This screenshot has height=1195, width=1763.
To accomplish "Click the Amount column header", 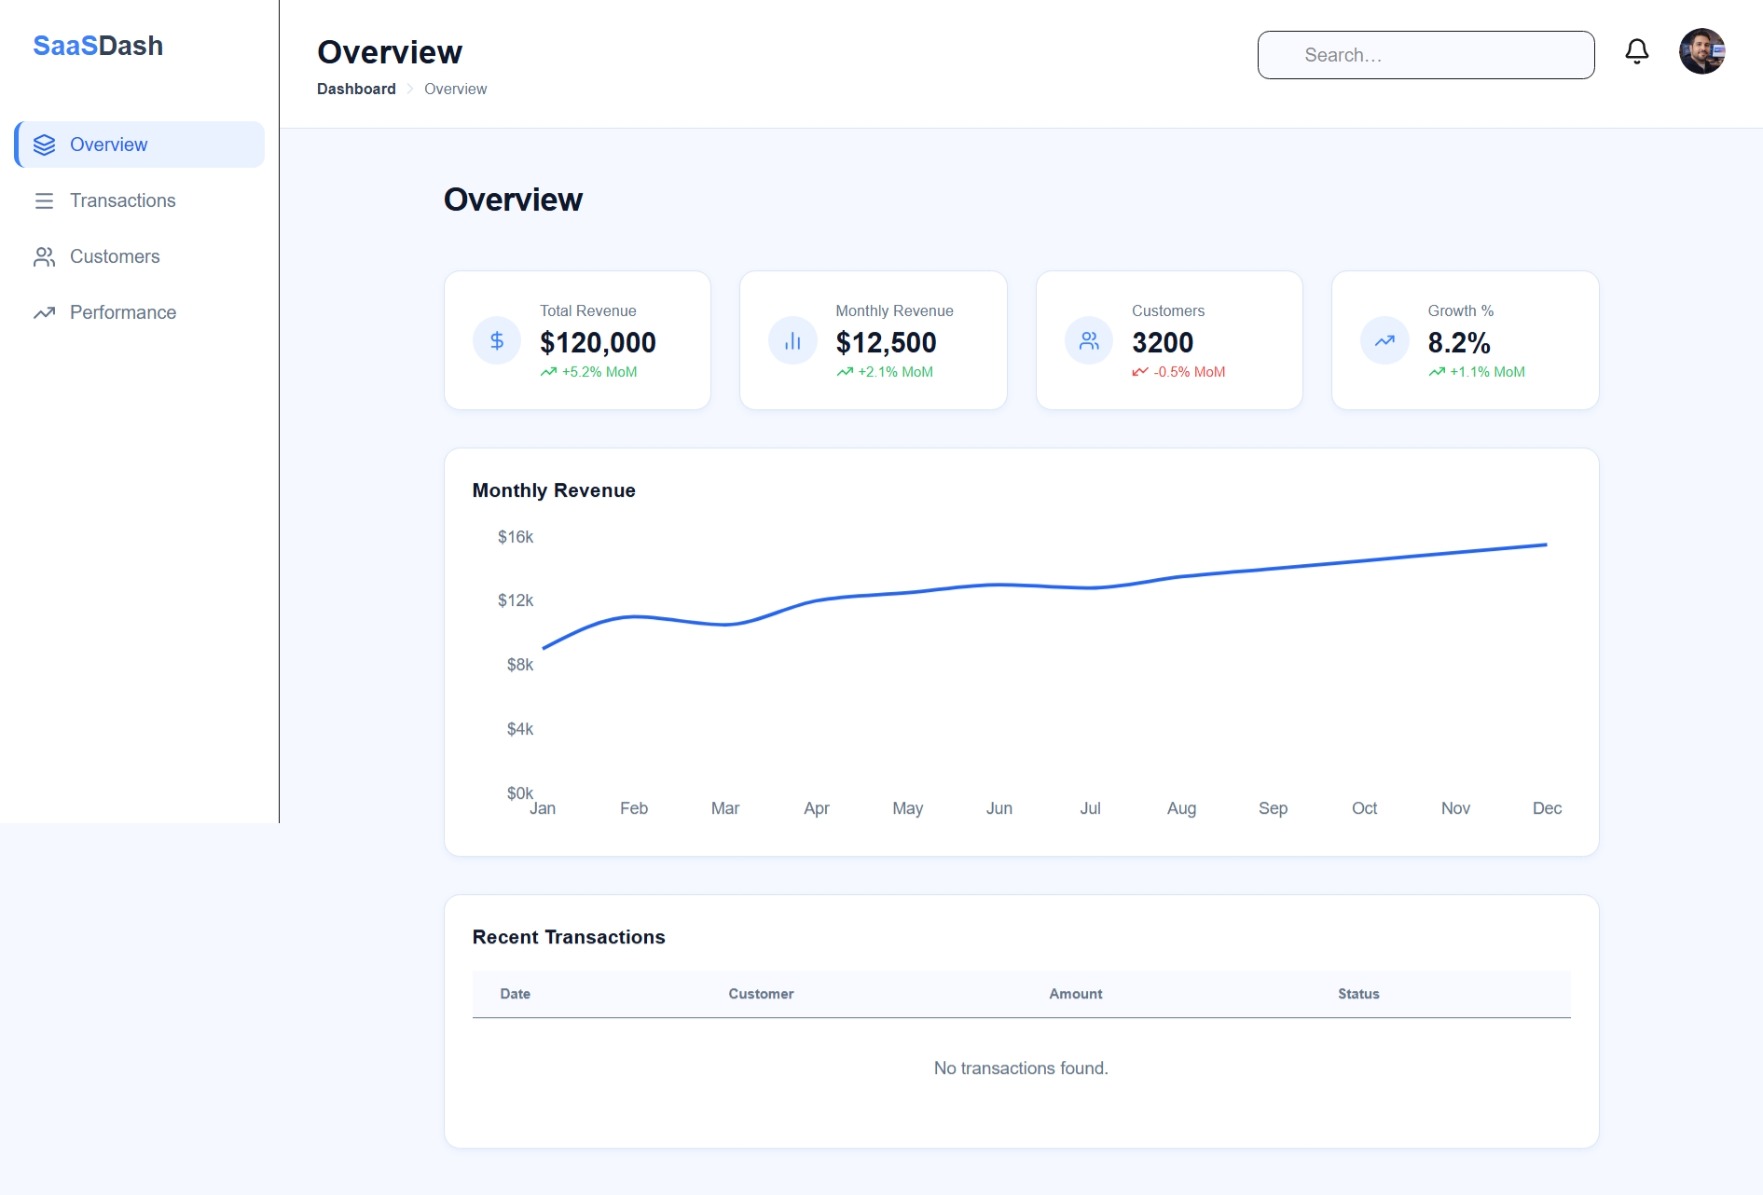I will coord(1075,994).
